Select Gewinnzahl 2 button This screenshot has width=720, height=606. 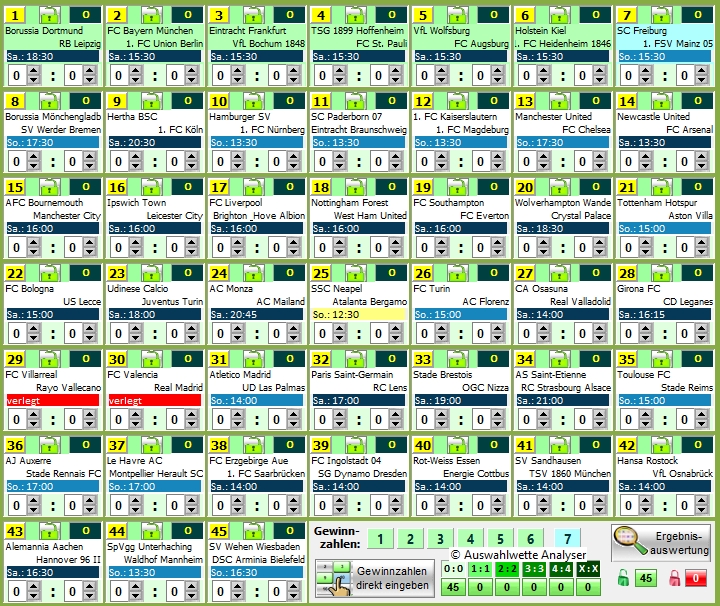(410, 539)
